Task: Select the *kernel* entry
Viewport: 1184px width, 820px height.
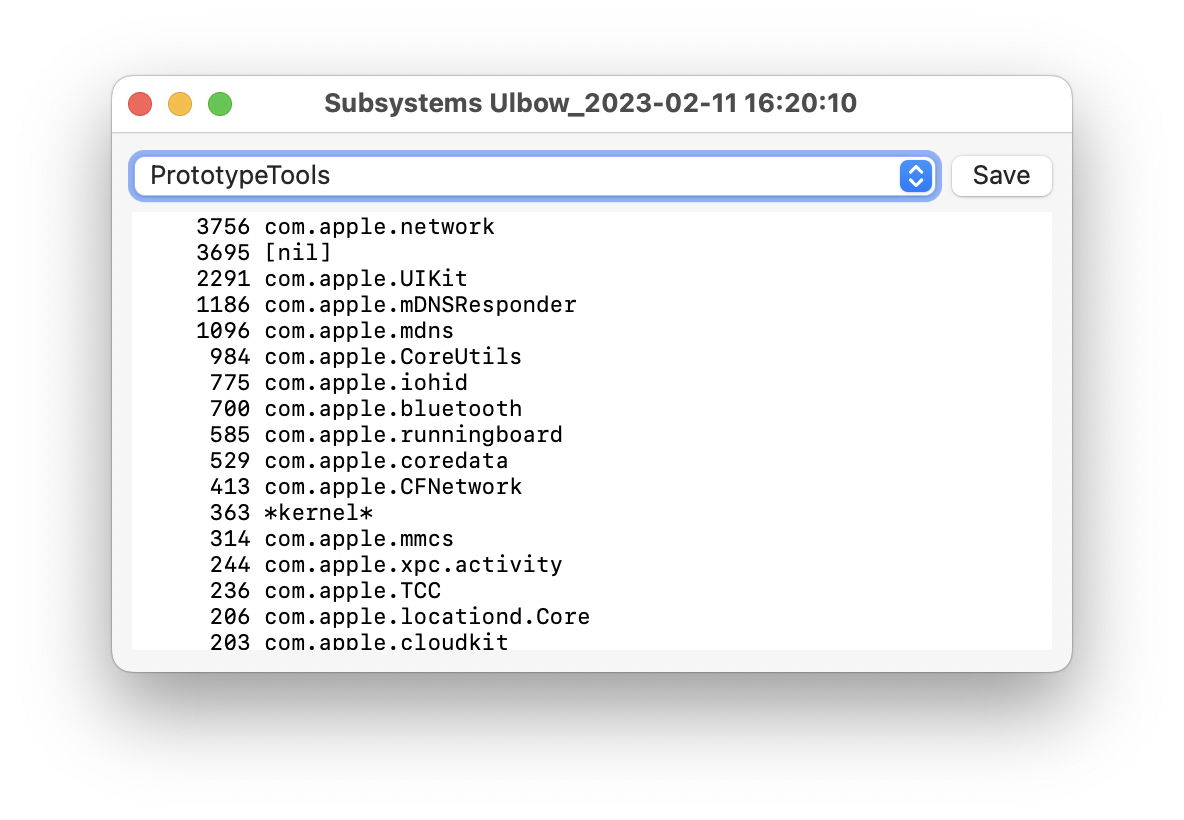Action: 318,513
